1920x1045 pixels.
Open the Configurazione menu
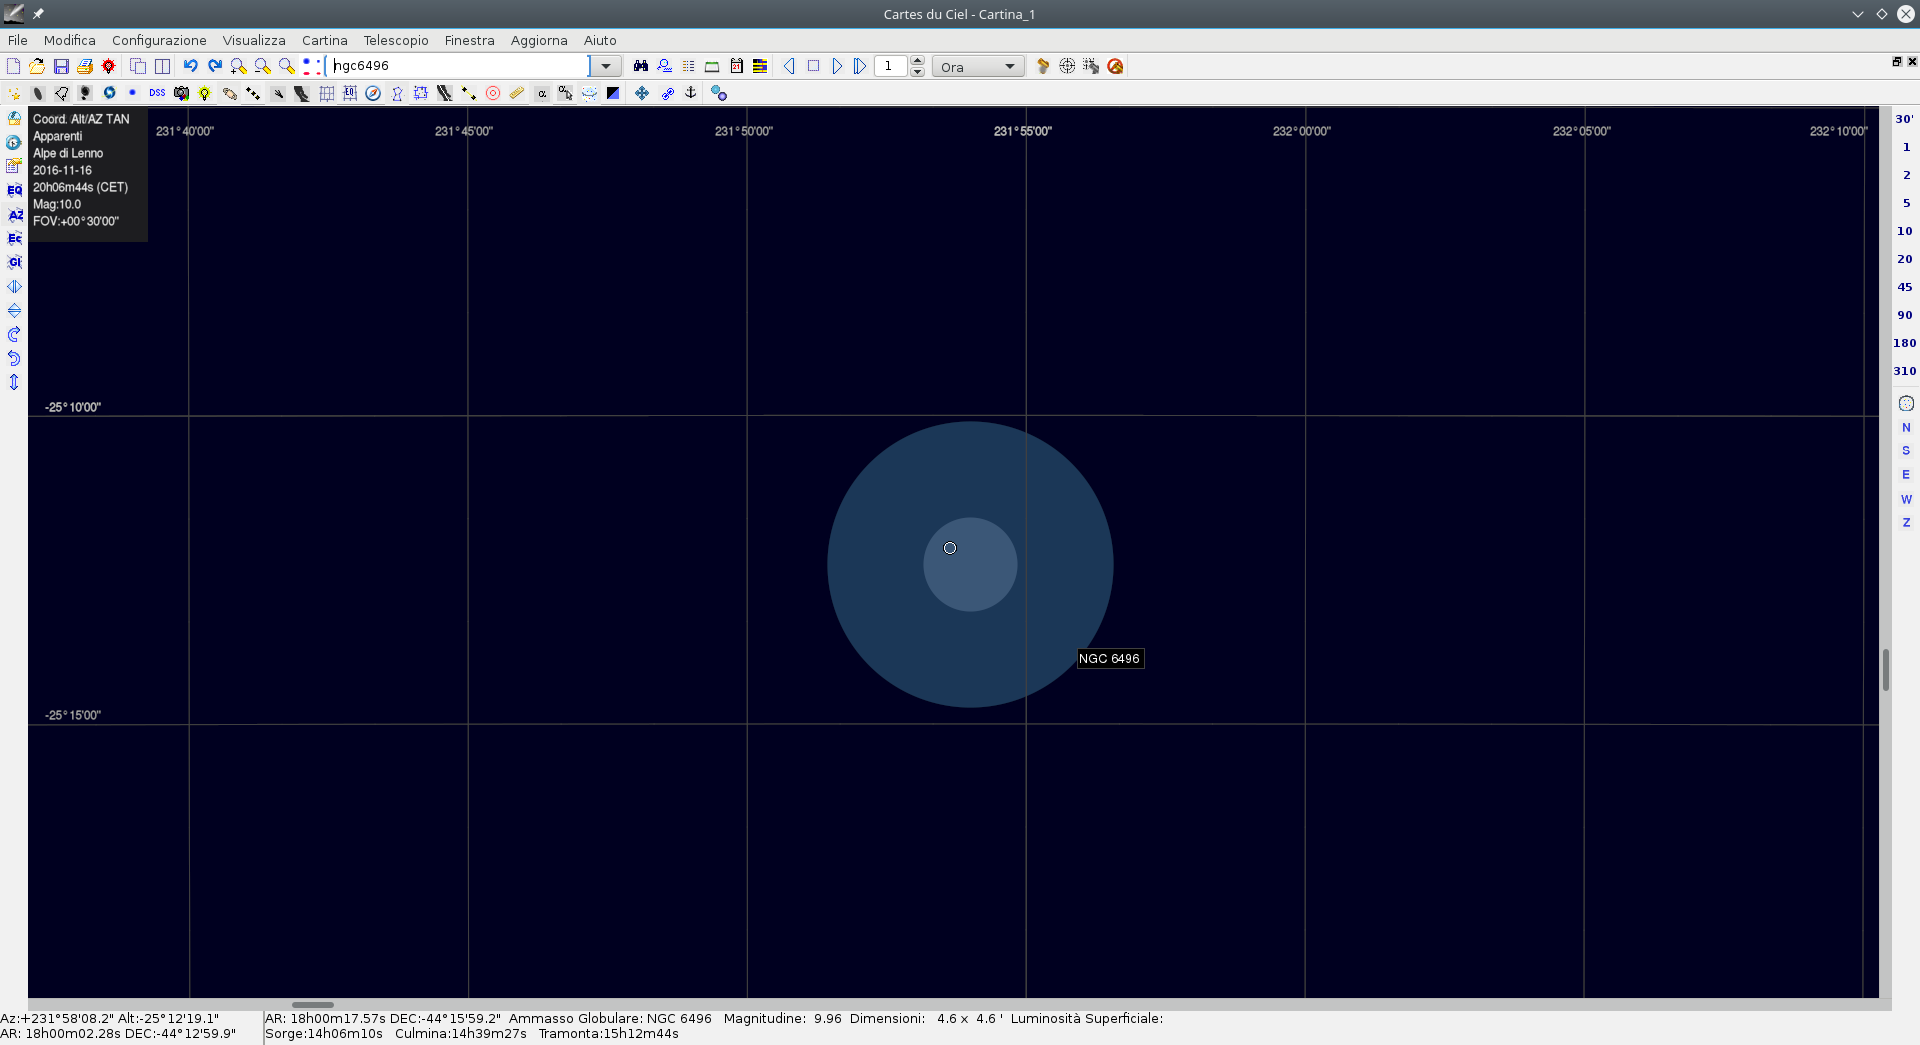159,40
